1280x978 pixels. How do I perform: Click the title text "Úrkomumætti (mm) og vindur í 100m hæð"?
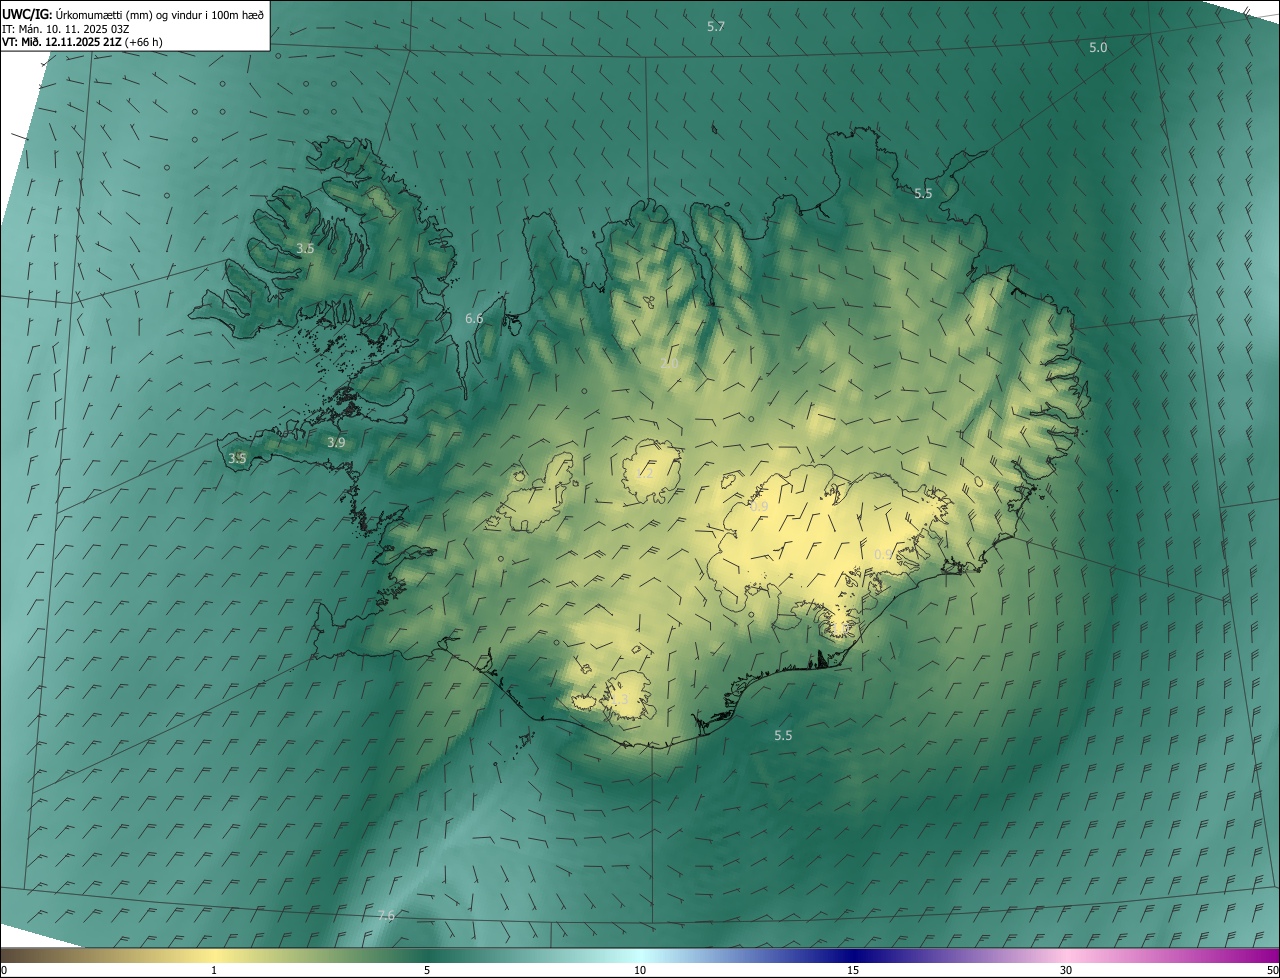click(x=160, y=14)
